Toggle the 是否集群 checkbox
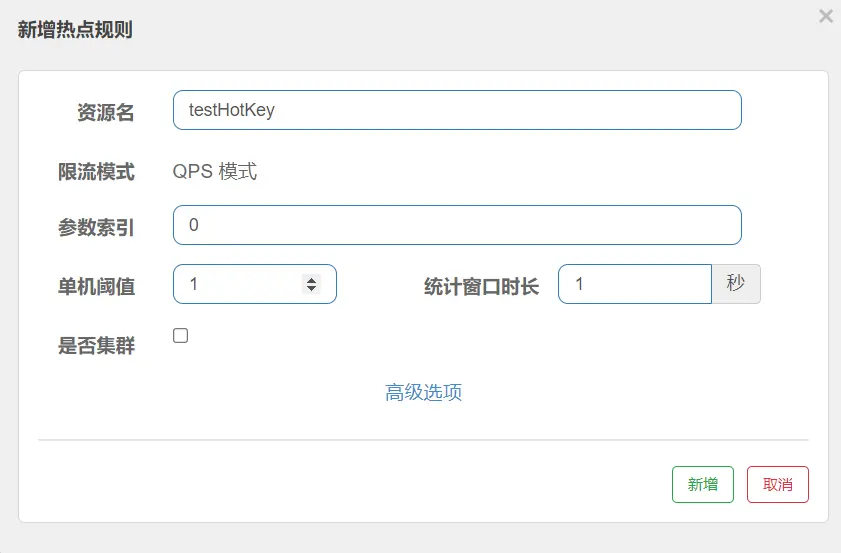The height and width of the screenshot is (553, 841). pyautogui.click(x=180, y=335)
